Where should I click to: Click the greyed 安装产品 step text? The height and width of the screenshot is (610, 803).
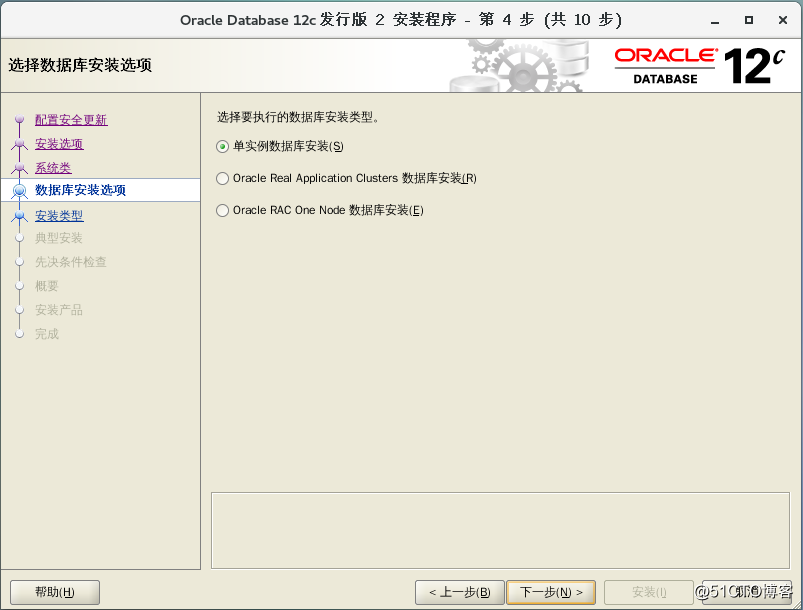(x=59, y=310)
